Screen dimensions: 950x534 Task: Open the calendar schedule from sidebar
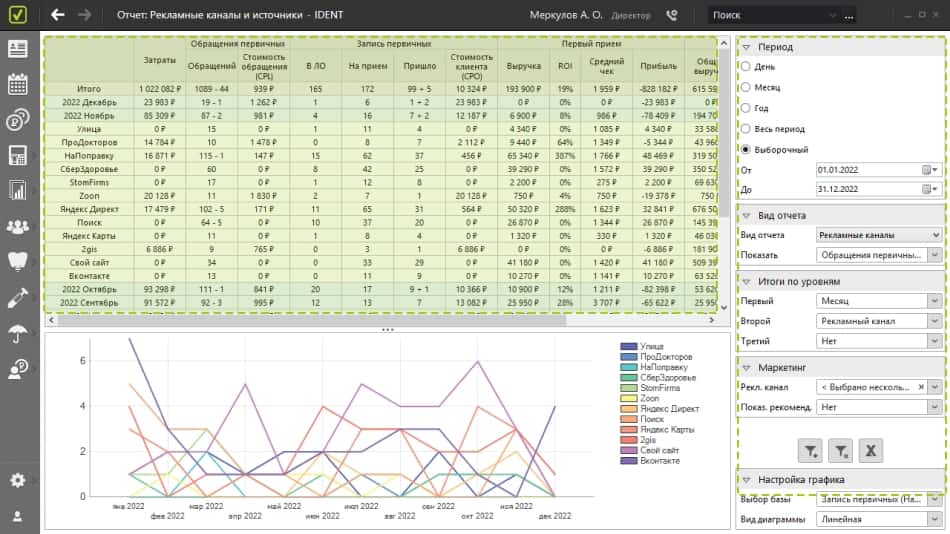click(x=17, y=84)
